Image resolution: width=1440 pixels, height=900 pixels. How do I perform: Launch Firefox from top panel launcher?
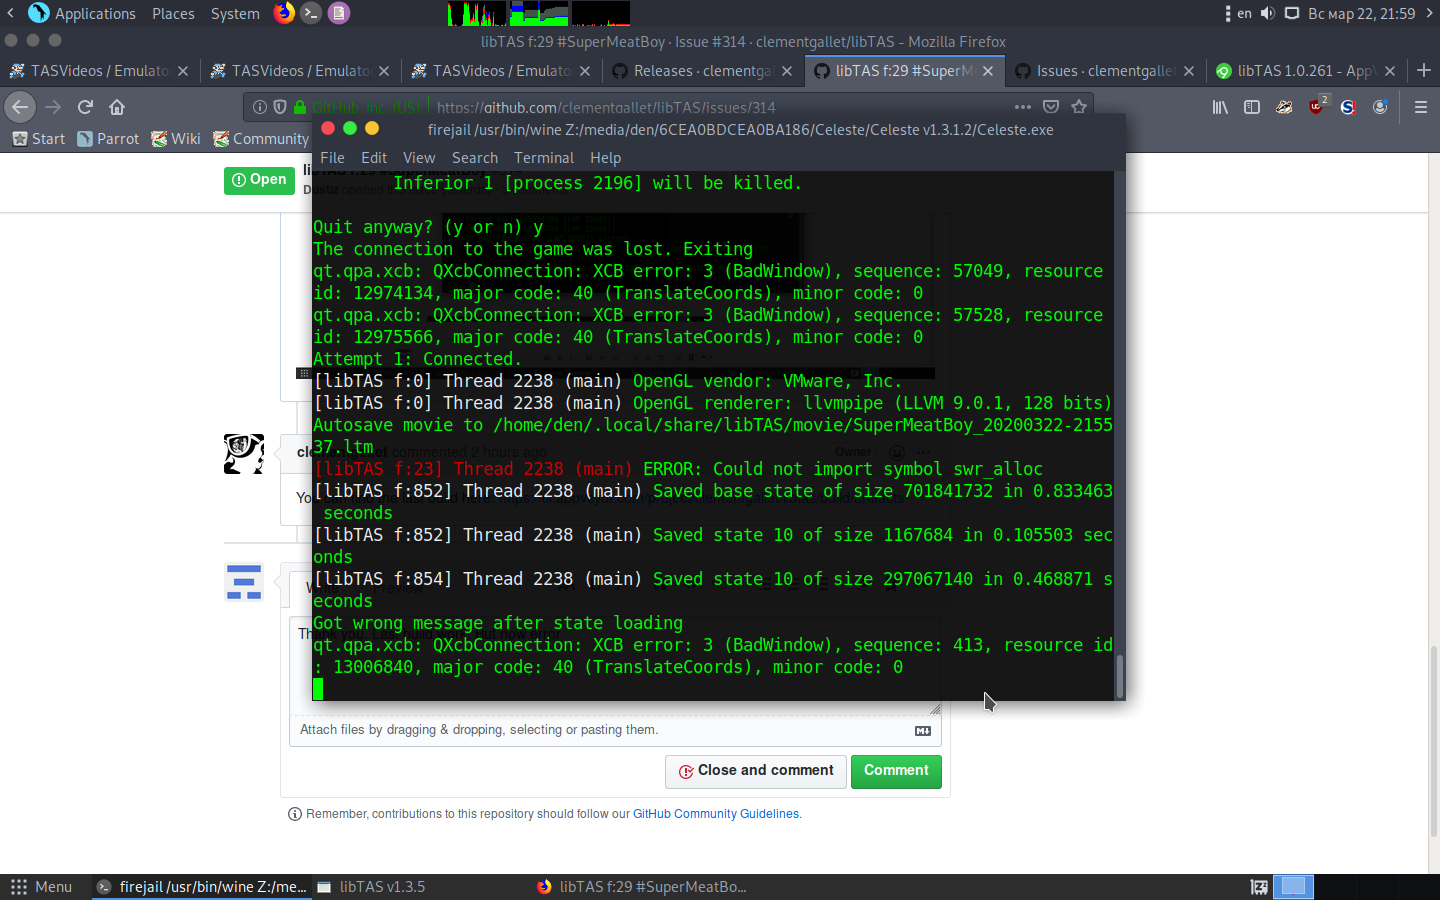(x=284, y=13)
